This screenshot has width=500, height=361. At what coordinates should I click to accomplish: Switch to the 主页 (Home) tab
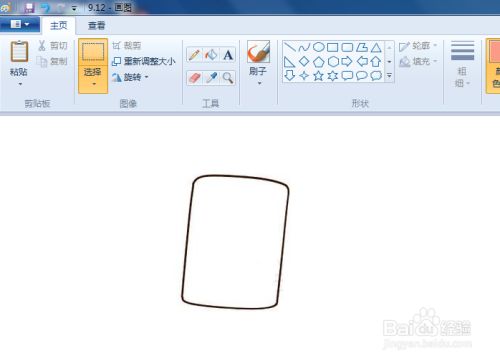[x=59, y=25]
